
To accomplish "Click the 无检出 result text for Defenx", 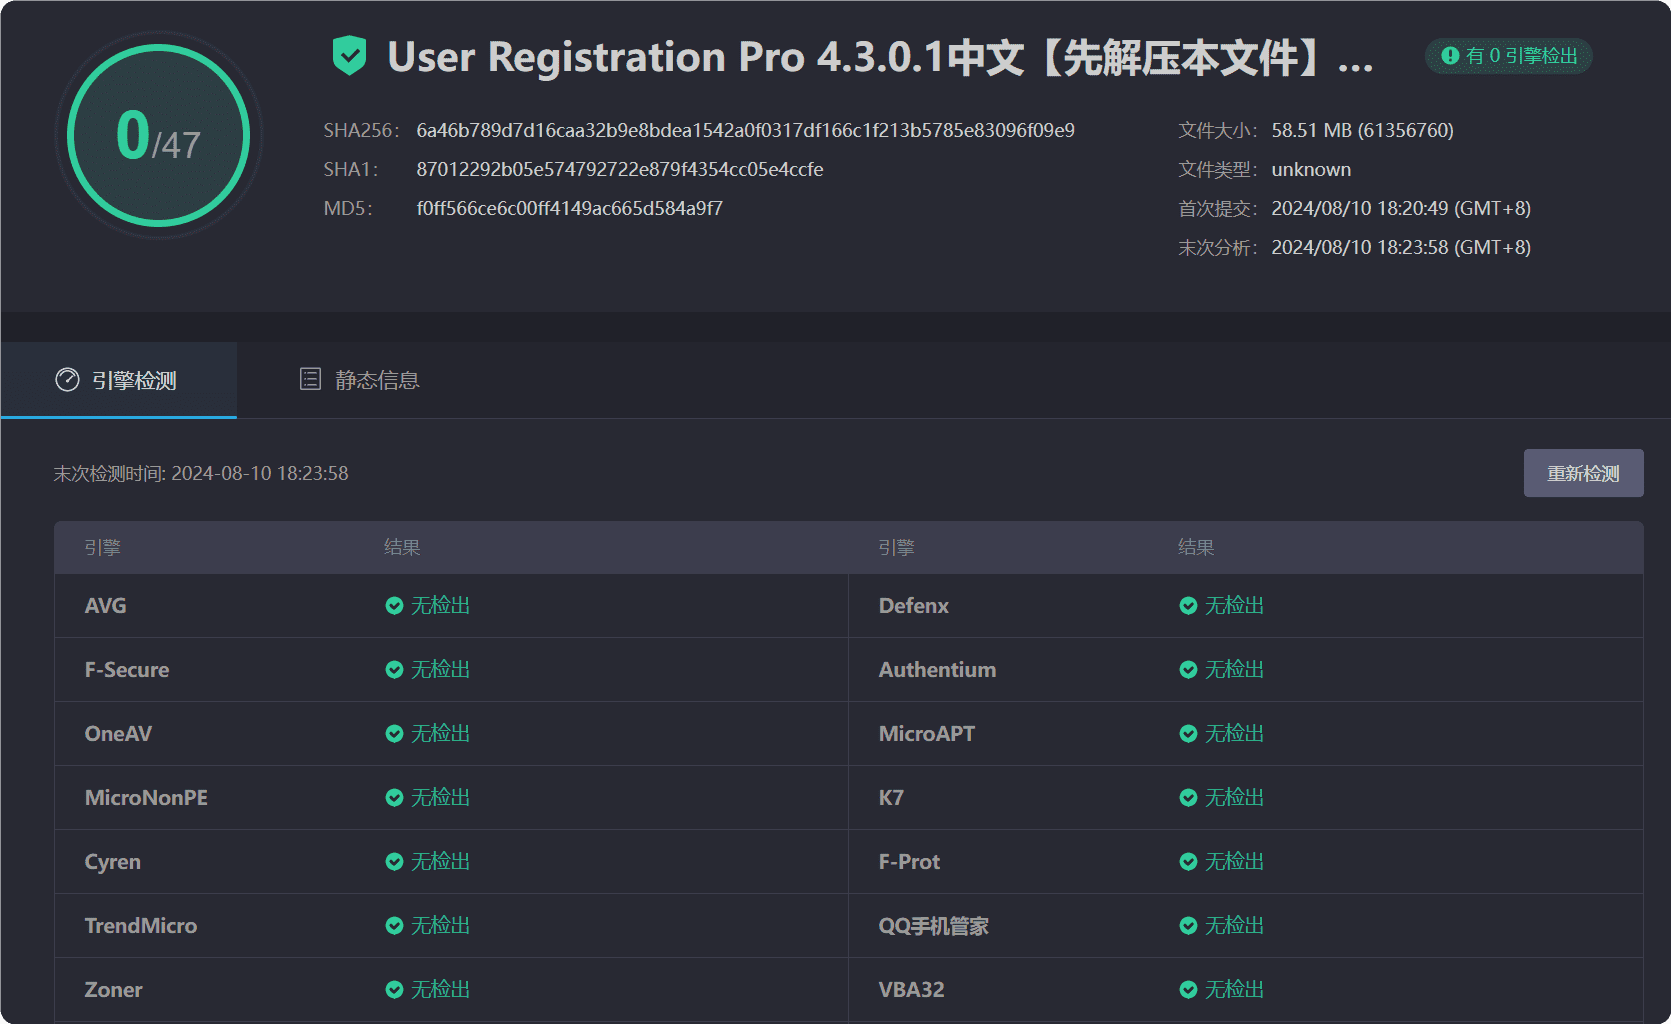I will click(x=1234, y=606).
